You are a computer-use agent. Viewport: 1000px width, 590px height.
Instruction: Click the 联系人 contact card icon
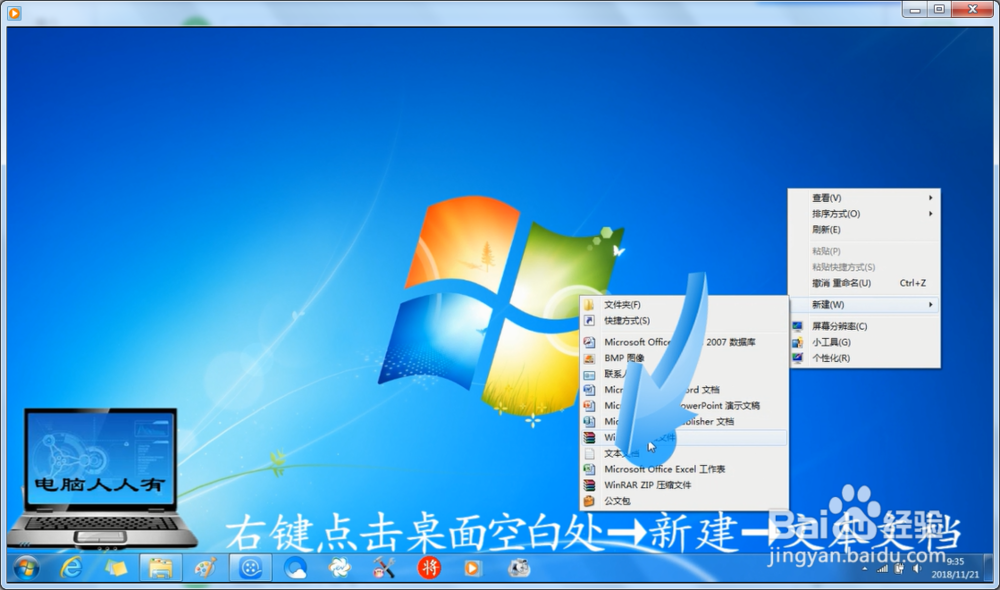pos(589,374)
